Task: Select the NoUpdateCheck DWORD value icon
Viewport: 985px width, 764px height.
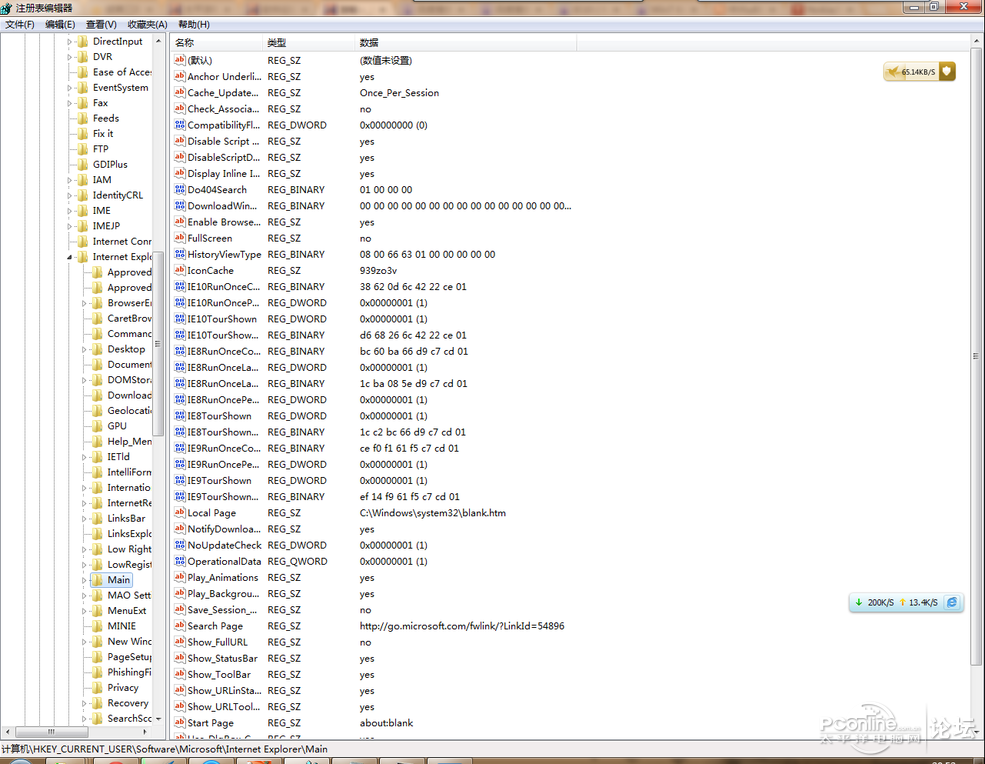Action: click(x=180, y=545)
